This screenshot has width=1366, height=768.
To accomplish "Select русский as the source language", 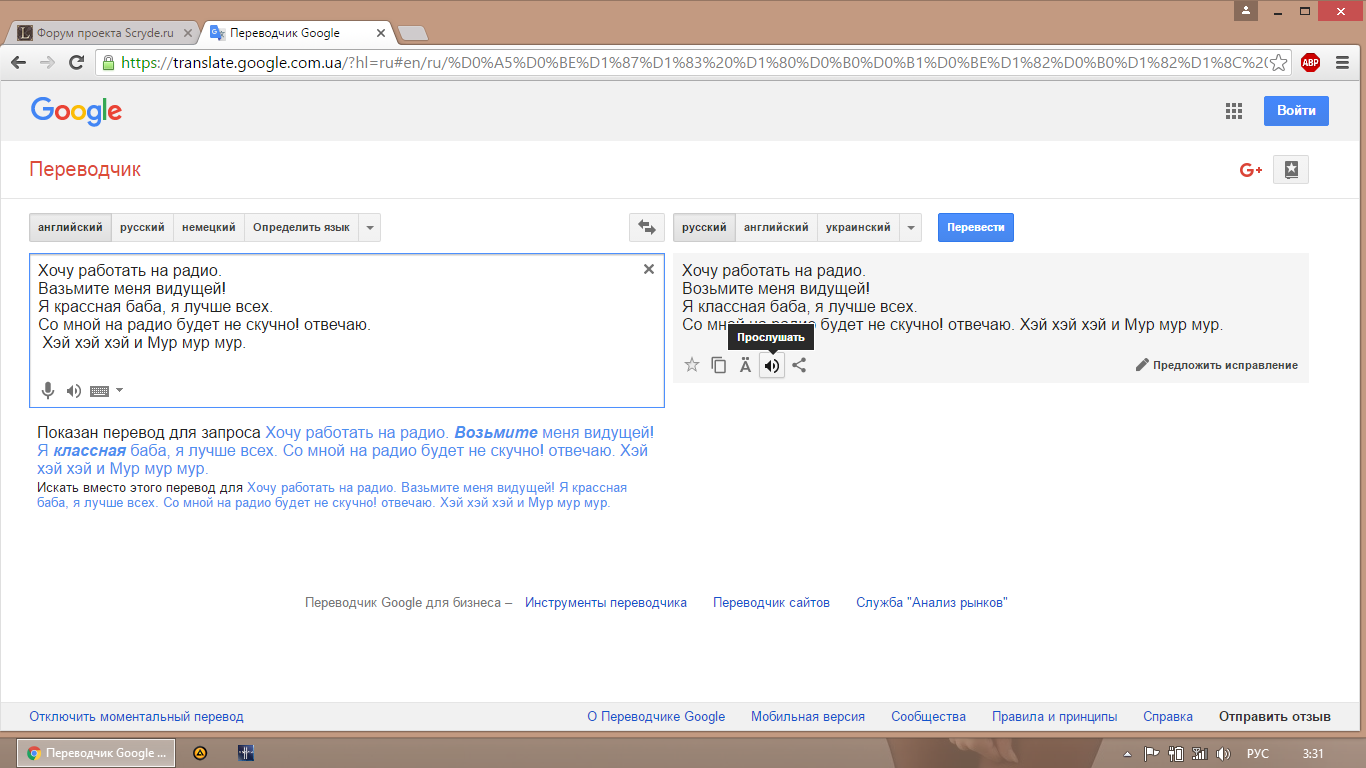I will 142,228.
